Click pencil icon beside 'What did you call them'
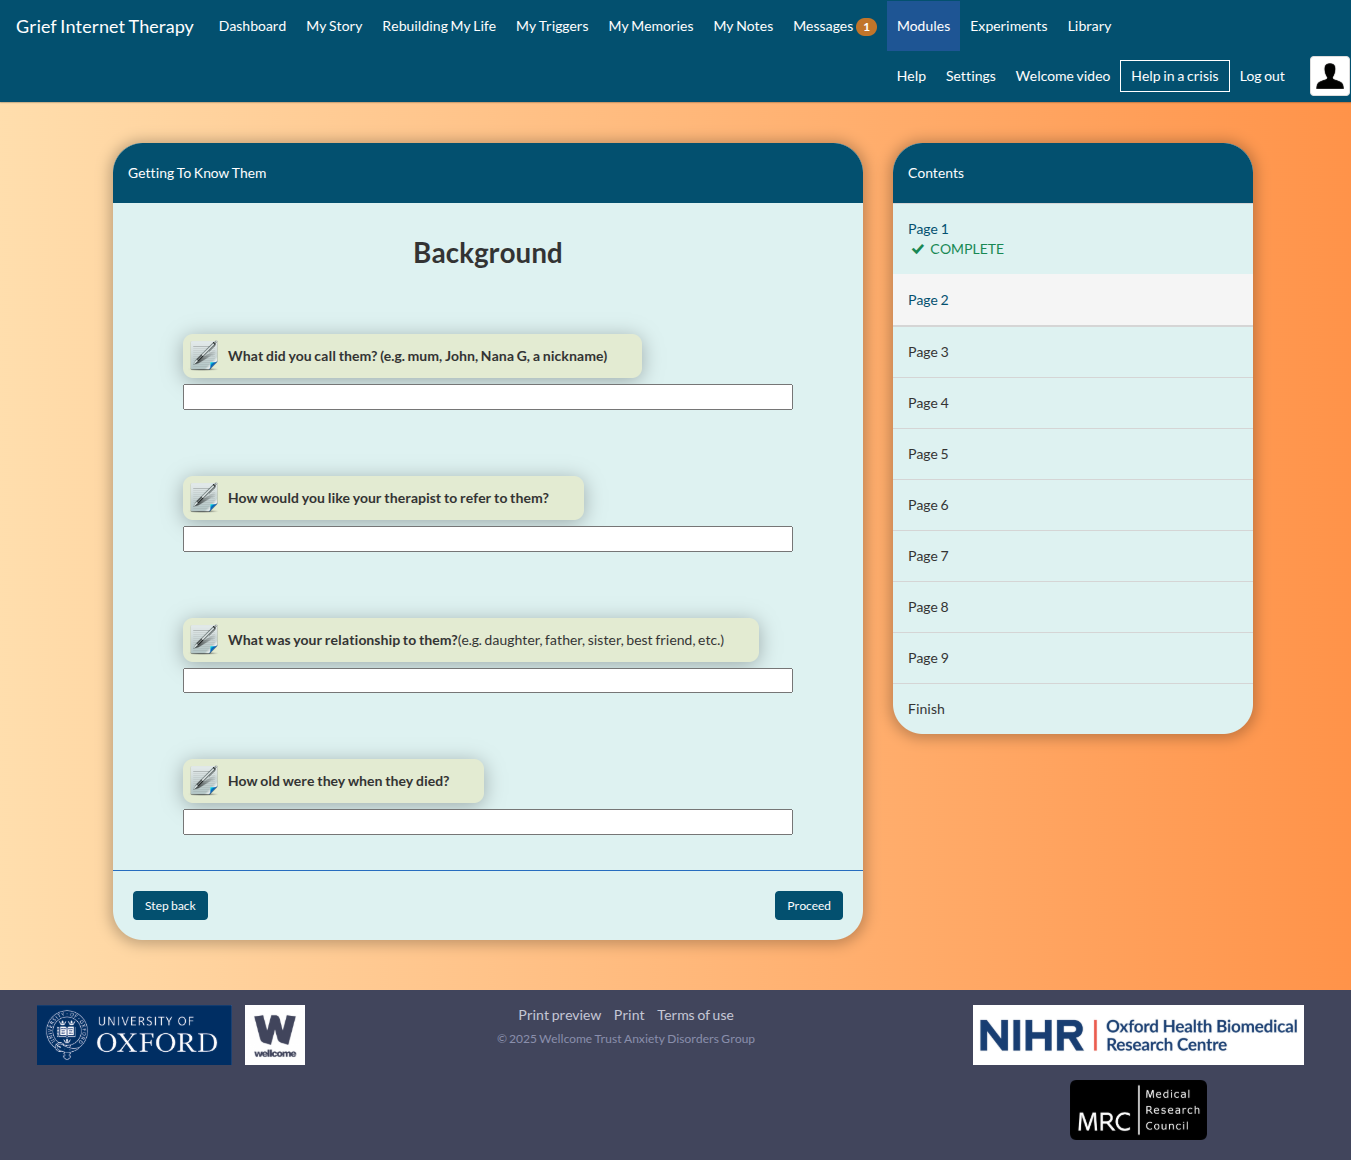This screenshot has height=1160, width=1351. 204,356
